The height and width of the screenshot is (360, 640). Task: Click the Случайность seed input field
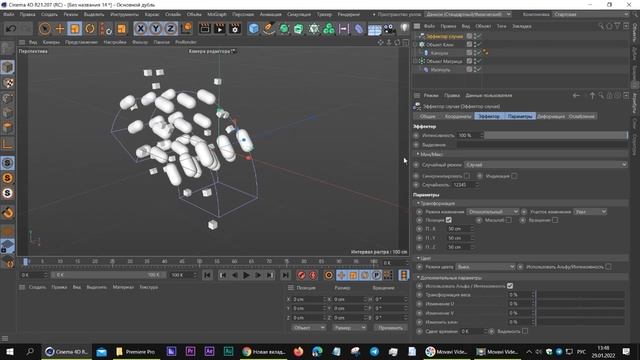(465, 185)
